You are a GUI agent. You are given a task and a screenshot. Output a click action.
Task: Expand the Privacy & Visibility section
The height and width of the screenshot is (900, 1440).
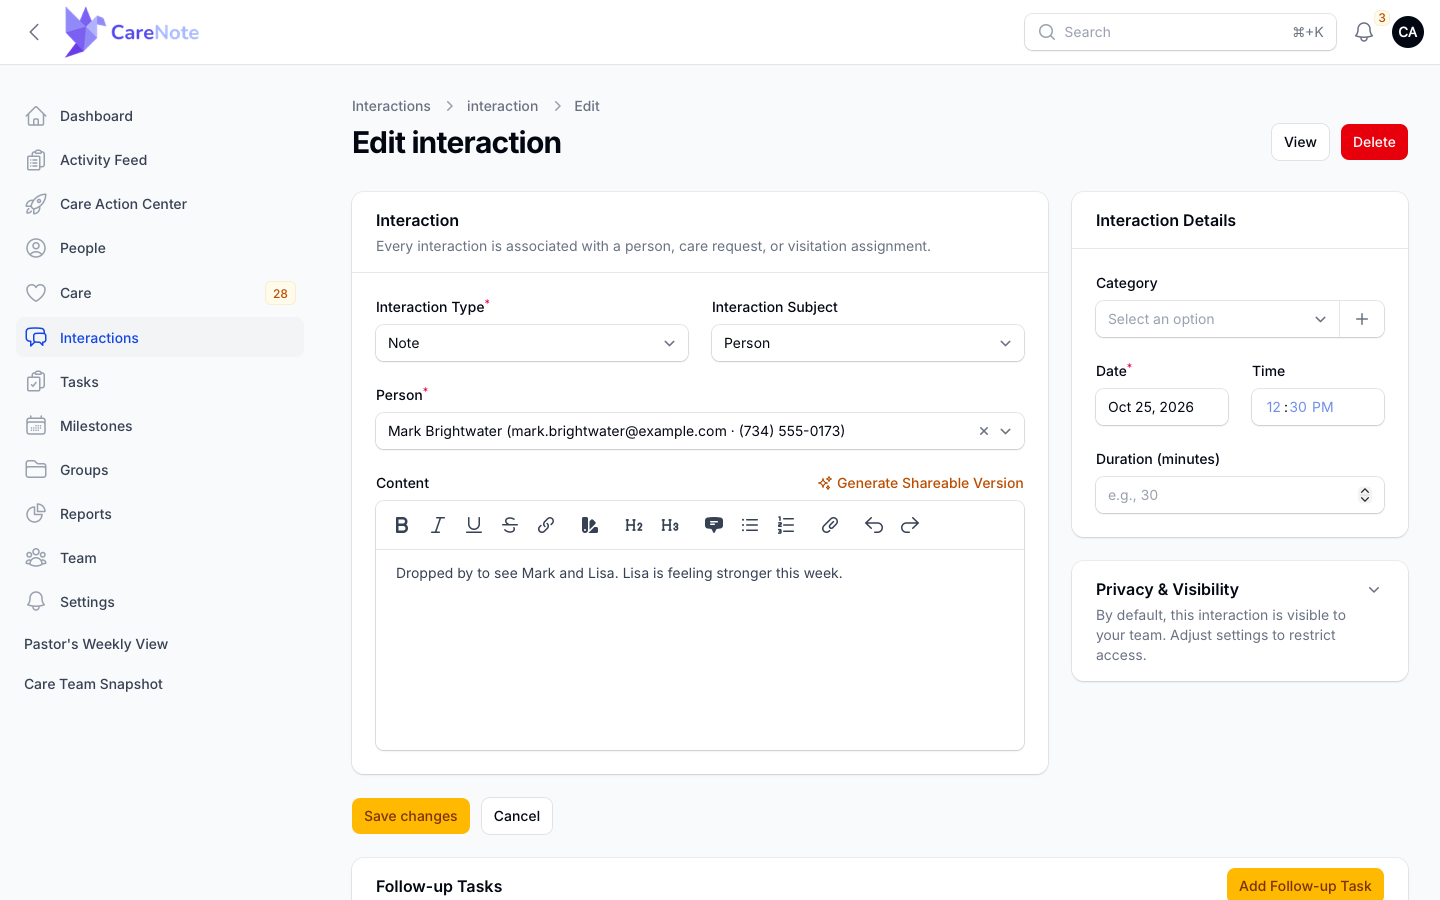click(x=1374, y=590)
